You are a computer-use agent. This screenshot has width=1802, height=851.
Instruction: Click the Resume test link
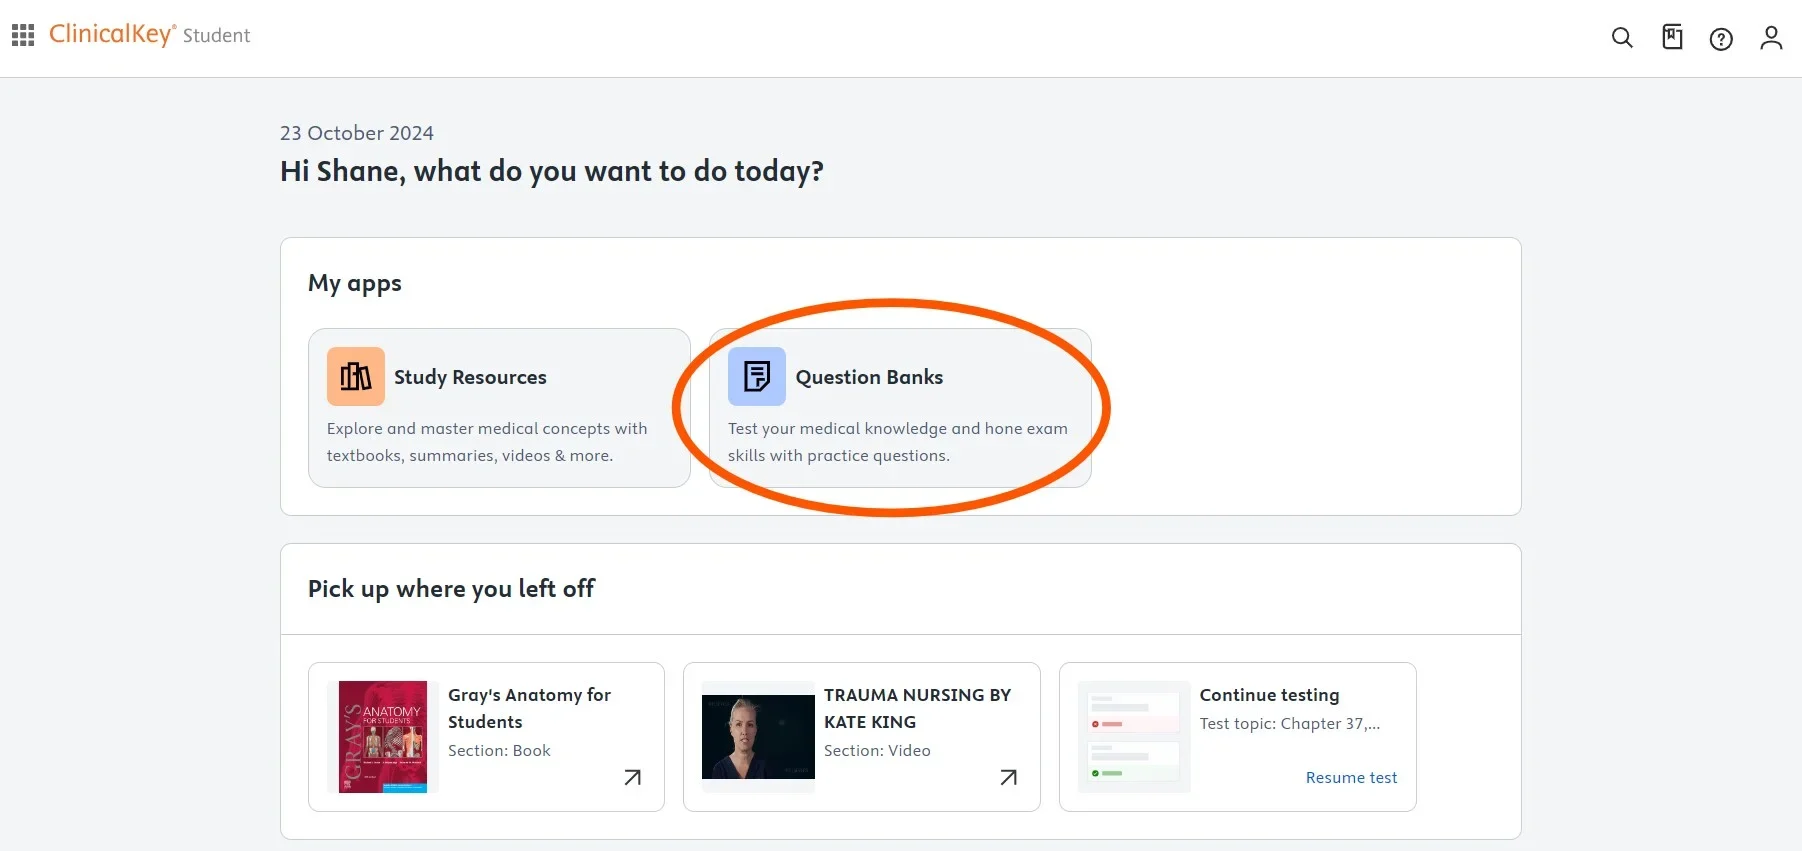click(x=1351, y=777)
